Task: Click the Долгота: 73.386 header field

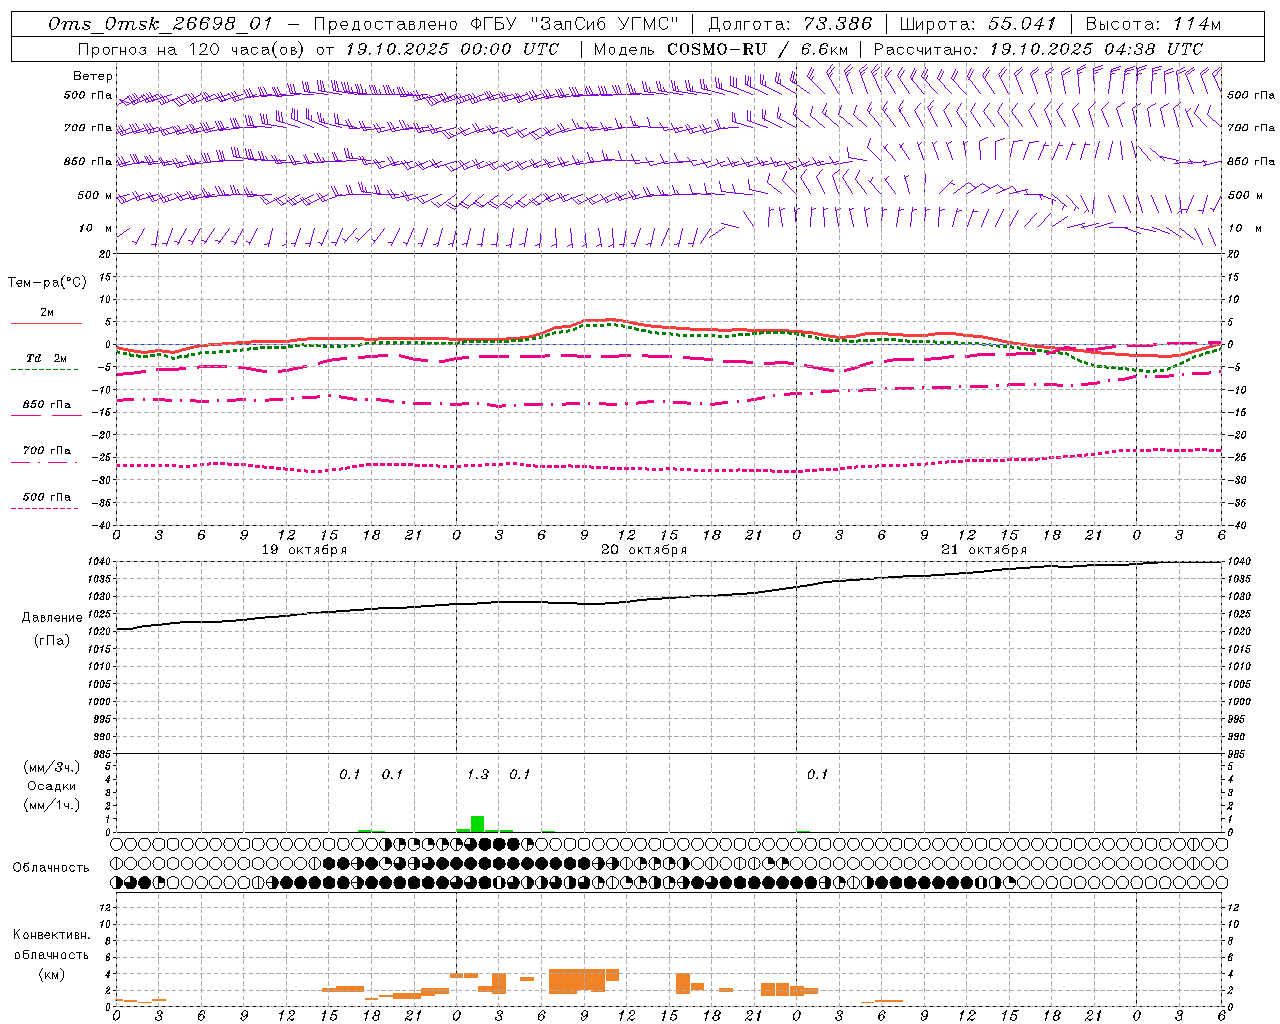Action: (x=790, y=24)
